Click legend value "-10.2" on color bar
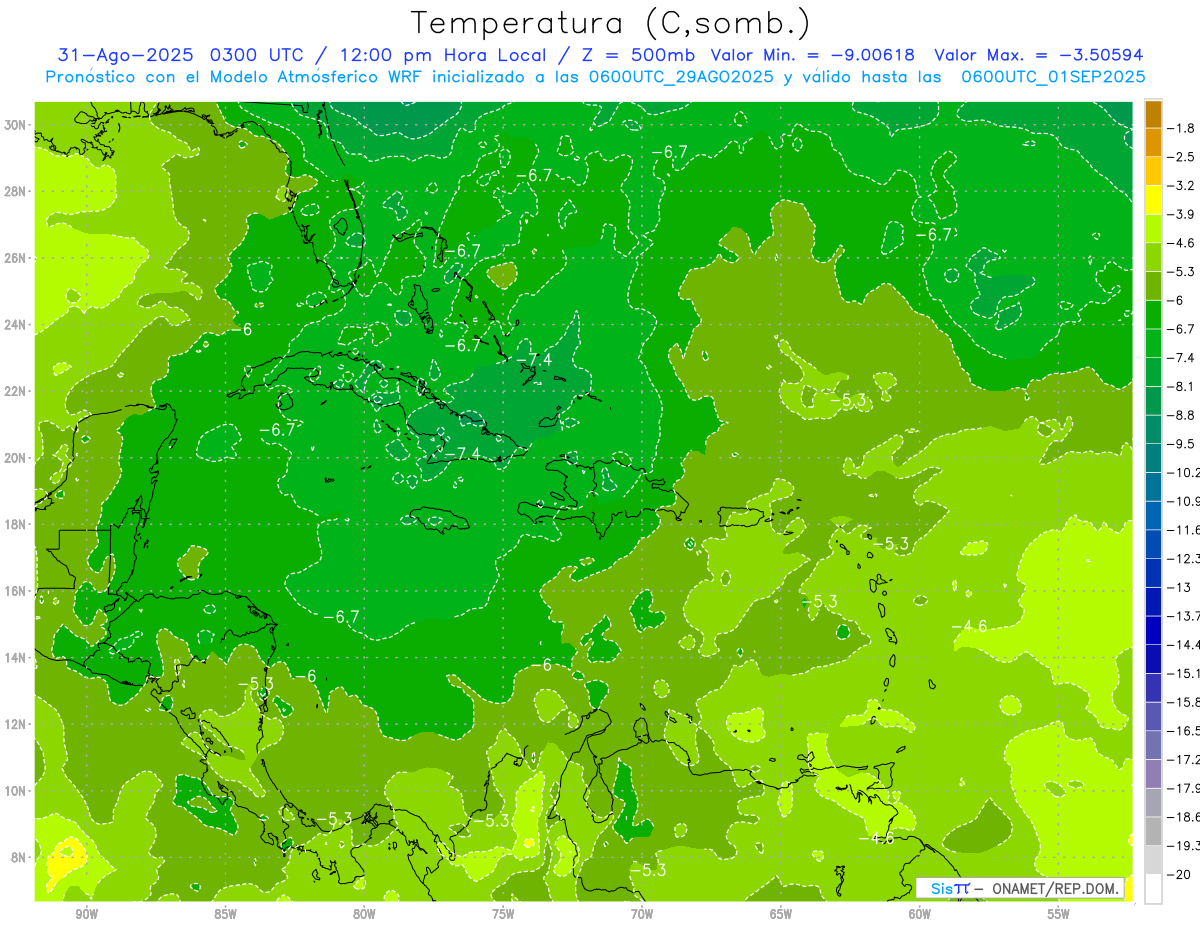The height and width of the screenshot is (927, 1200). (x=1184, y=472)
